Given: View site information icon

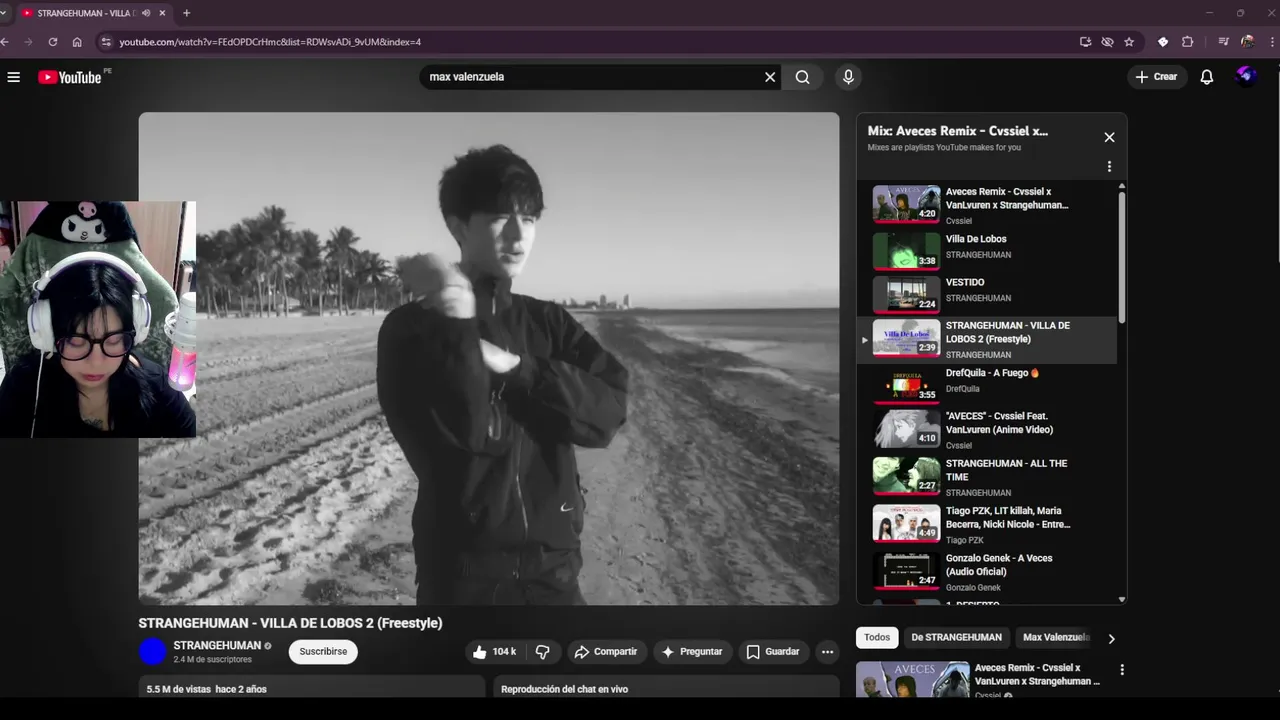Looking at the screenshot, I should [x=106, y=42].
